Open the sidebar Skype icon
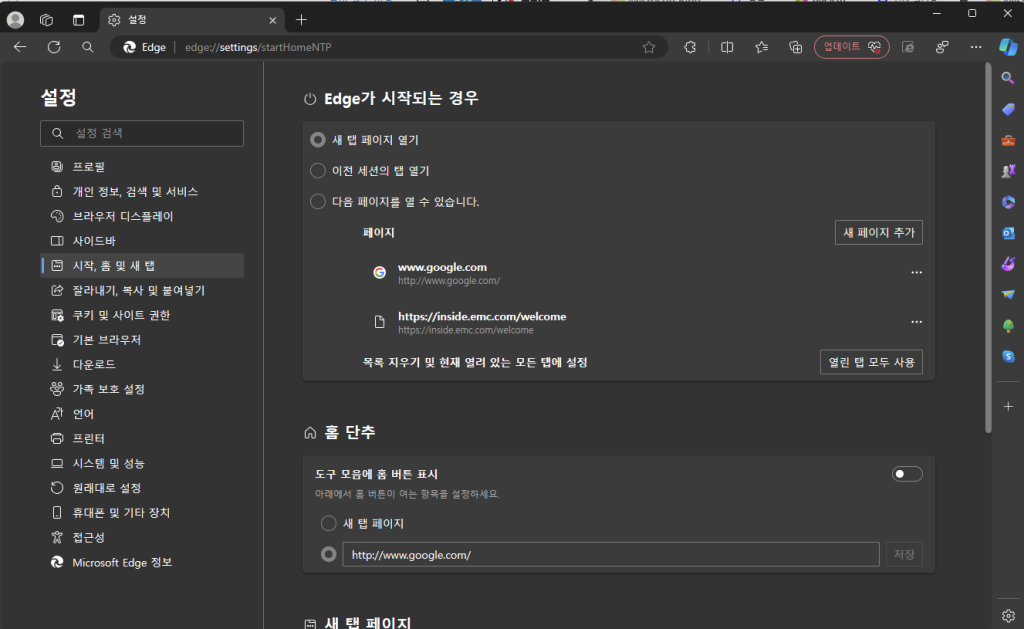 [x=1008, y=357]
